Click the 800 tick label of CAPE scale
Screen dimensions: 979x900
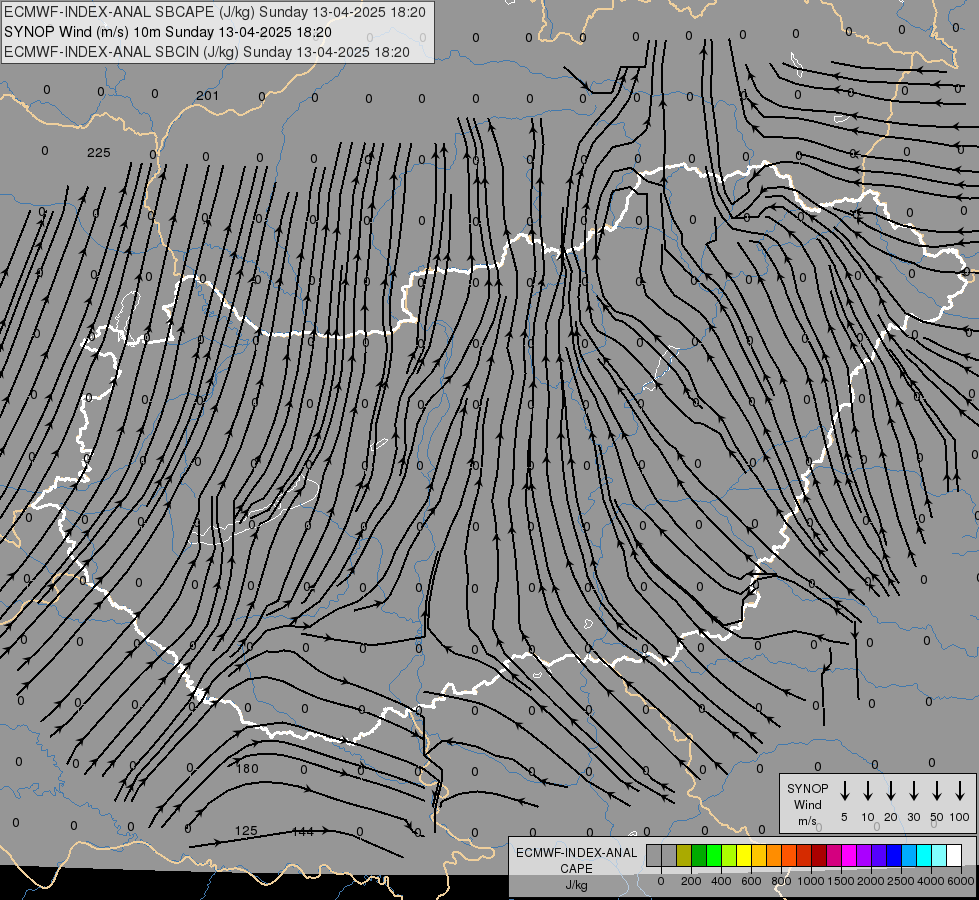click(x=781, y=881)
